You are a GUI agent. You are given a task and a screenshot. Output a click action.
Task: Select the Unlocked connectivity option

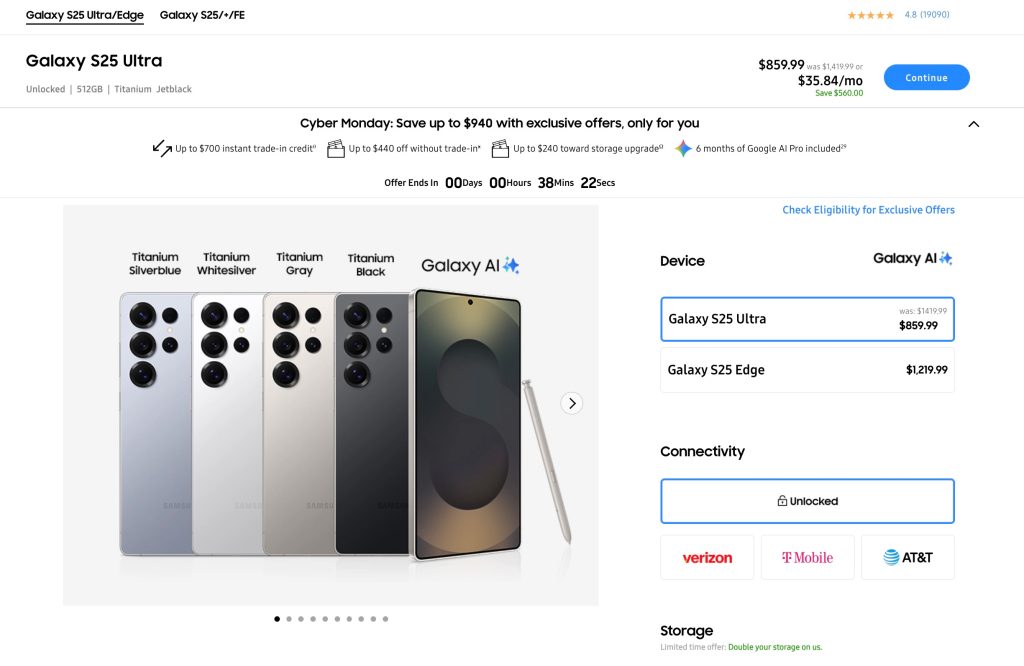pyautogui.click(x=807, y=500)
